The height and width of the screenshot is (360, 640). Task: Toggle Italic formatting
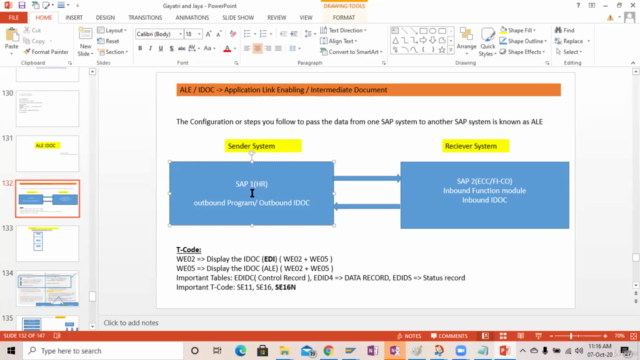pyautogui.click(x=150, y=49)
